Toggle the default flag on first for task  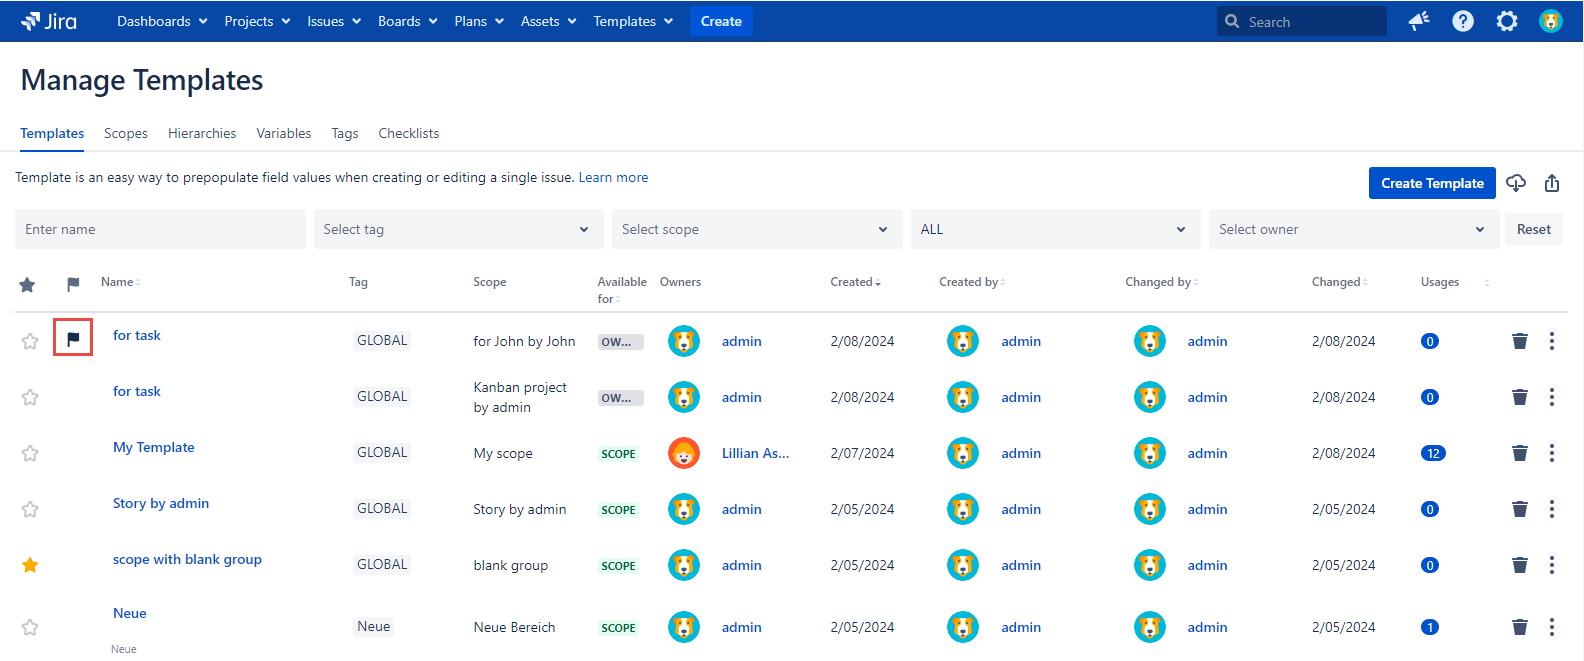coord(73,339)
